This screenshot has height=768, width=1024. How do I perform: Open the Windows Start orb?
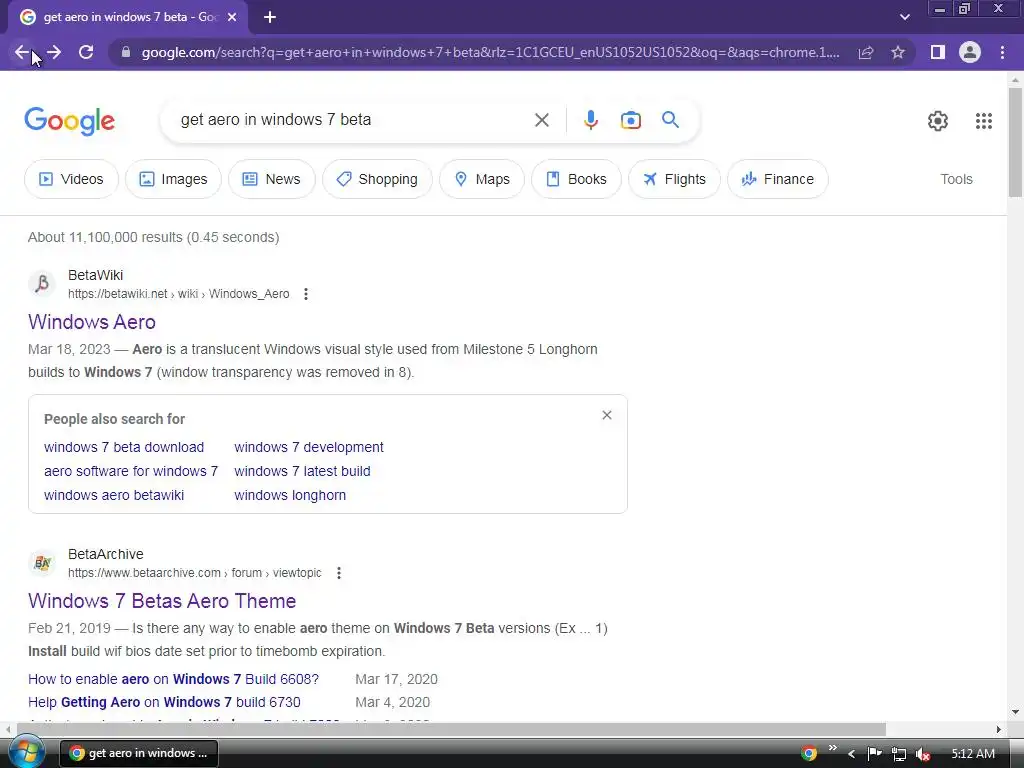[26, 754]
